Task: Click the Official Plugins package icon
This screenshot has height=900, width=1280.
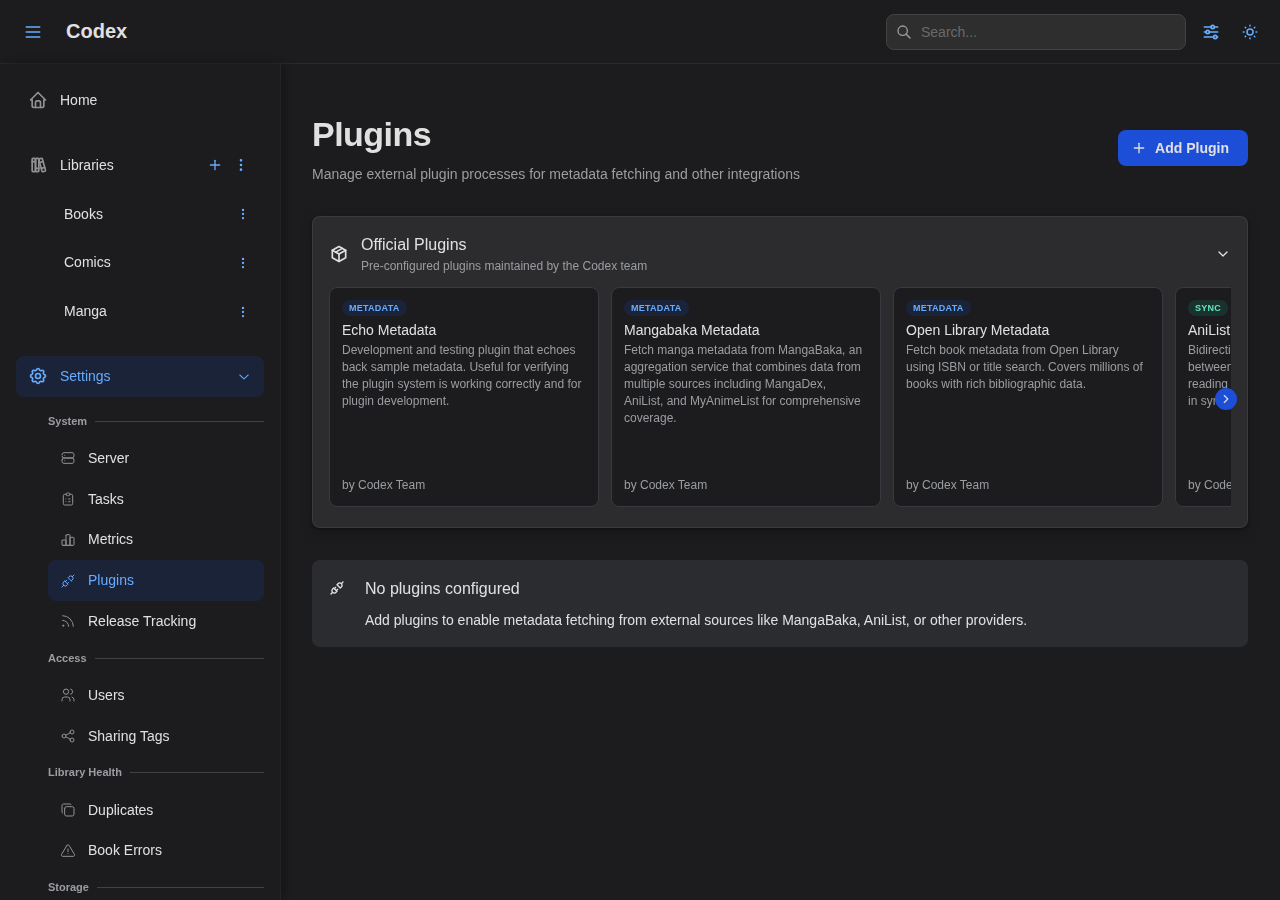Action: coord(339,254)
